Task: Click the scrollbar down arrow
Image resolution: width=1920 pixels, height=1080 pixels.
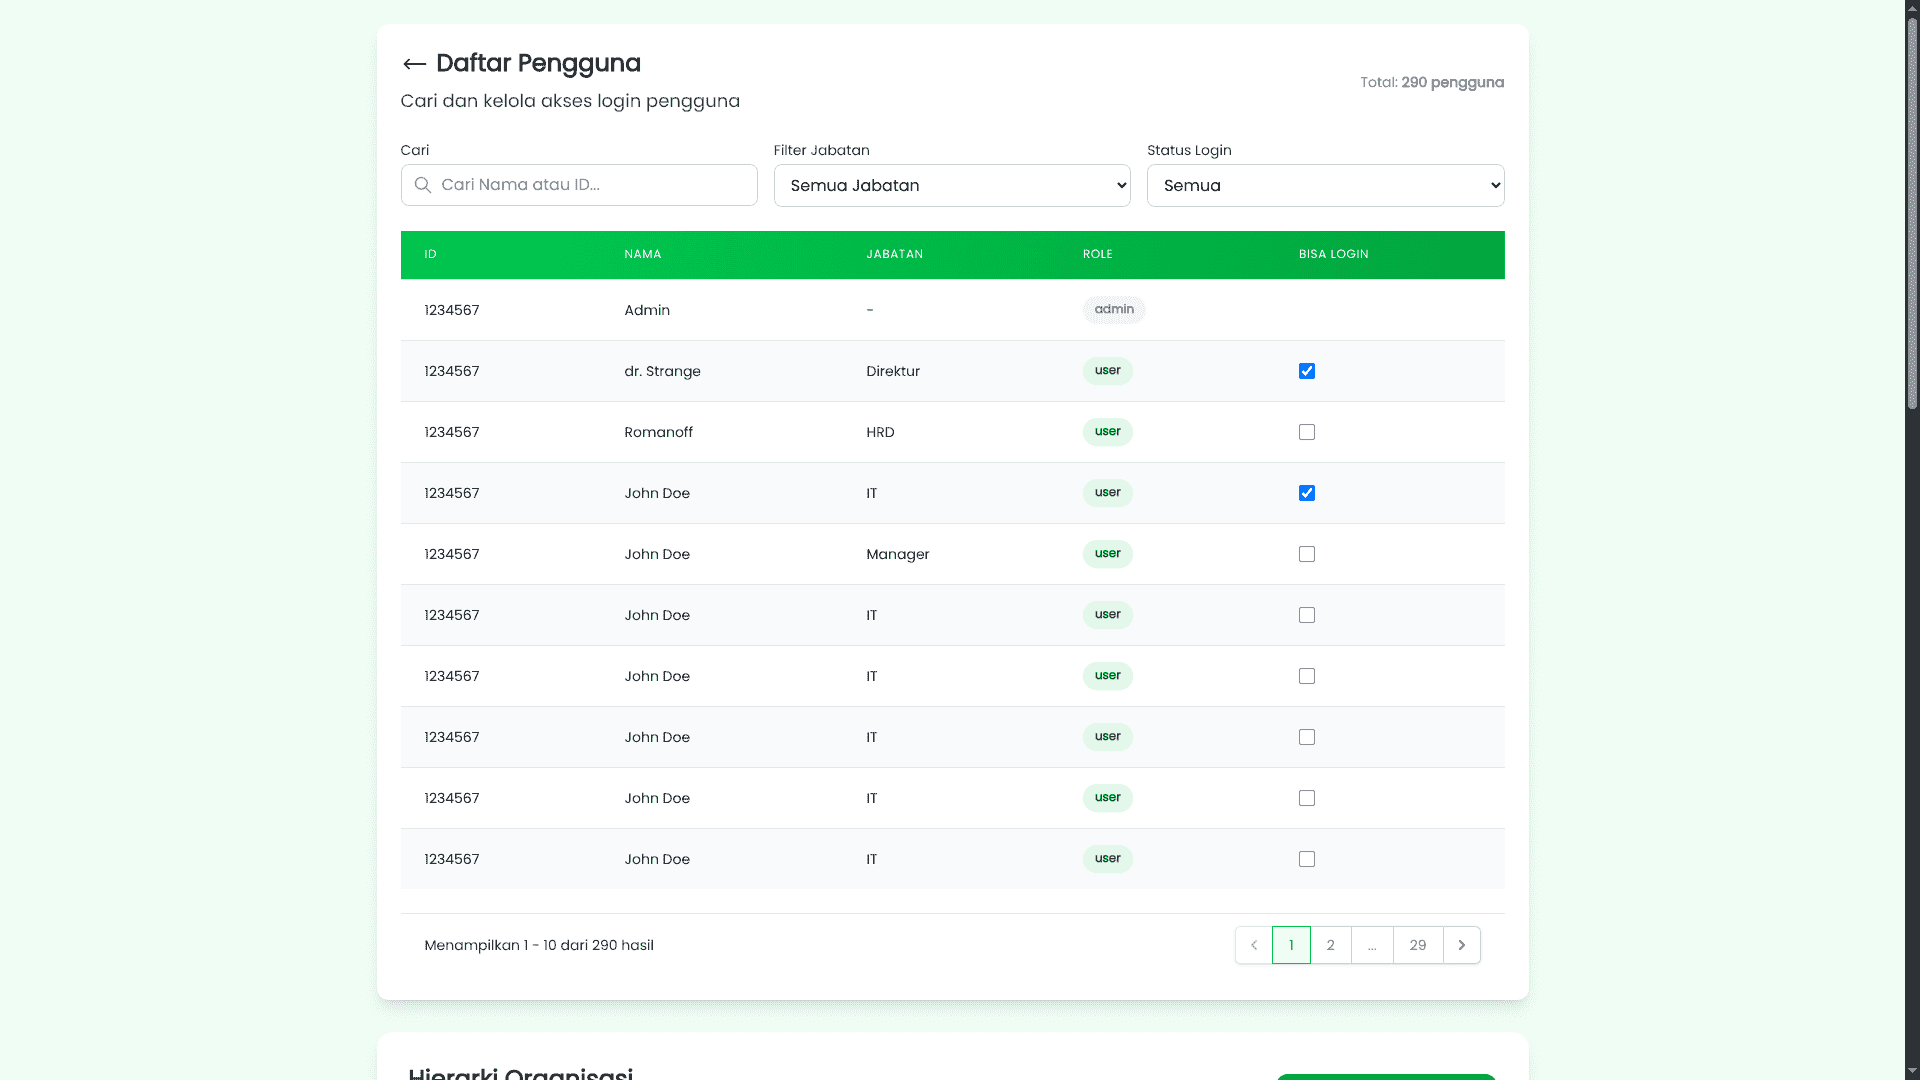Action: [1910, 1072]
